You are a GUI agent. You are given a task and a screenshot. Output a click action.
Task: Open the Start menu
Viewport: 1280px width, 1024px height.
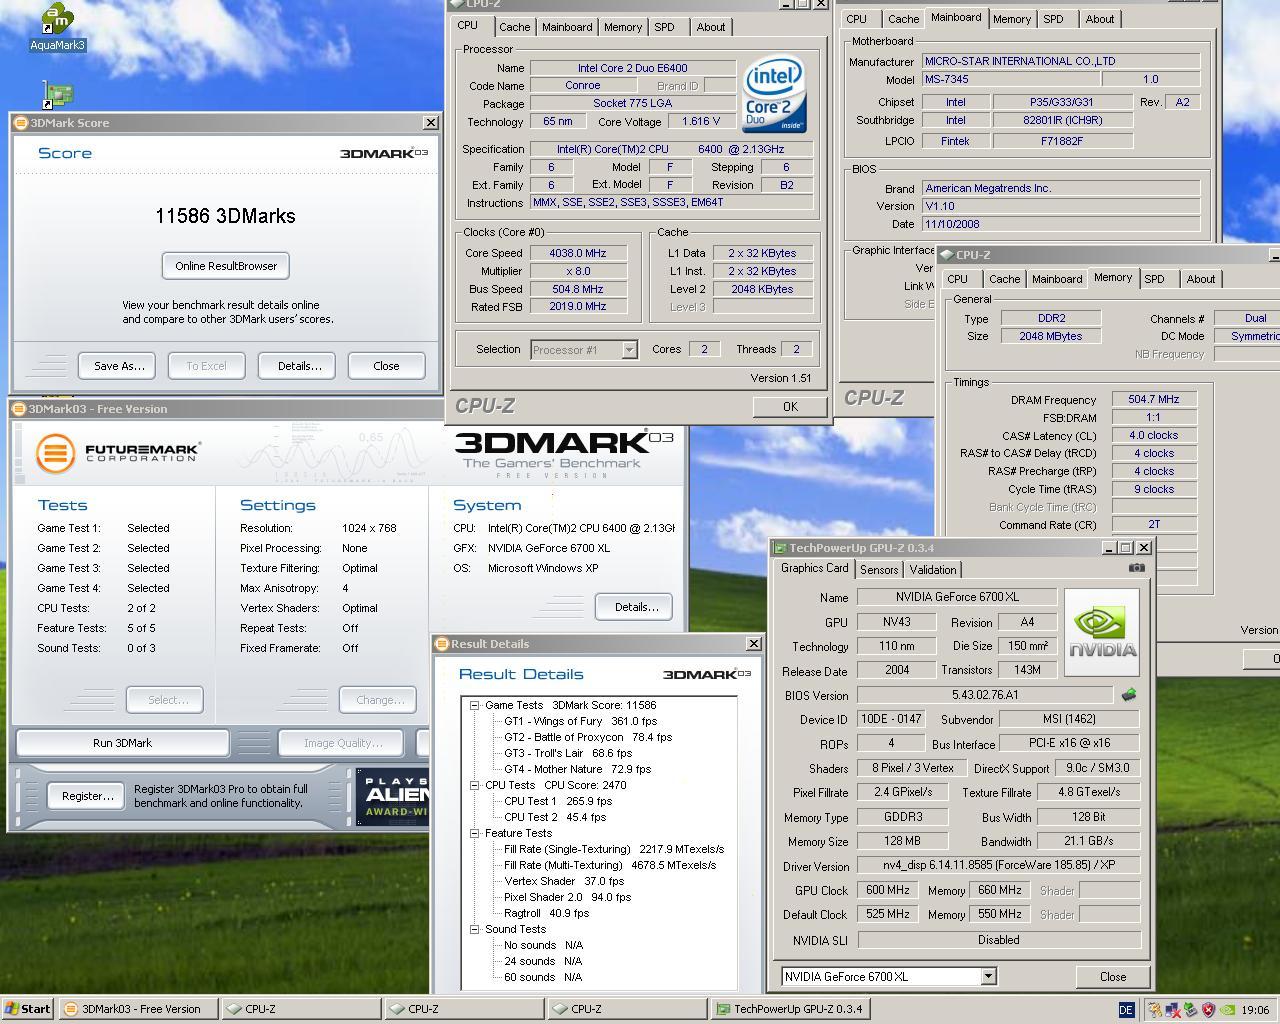pos(28,1009)
